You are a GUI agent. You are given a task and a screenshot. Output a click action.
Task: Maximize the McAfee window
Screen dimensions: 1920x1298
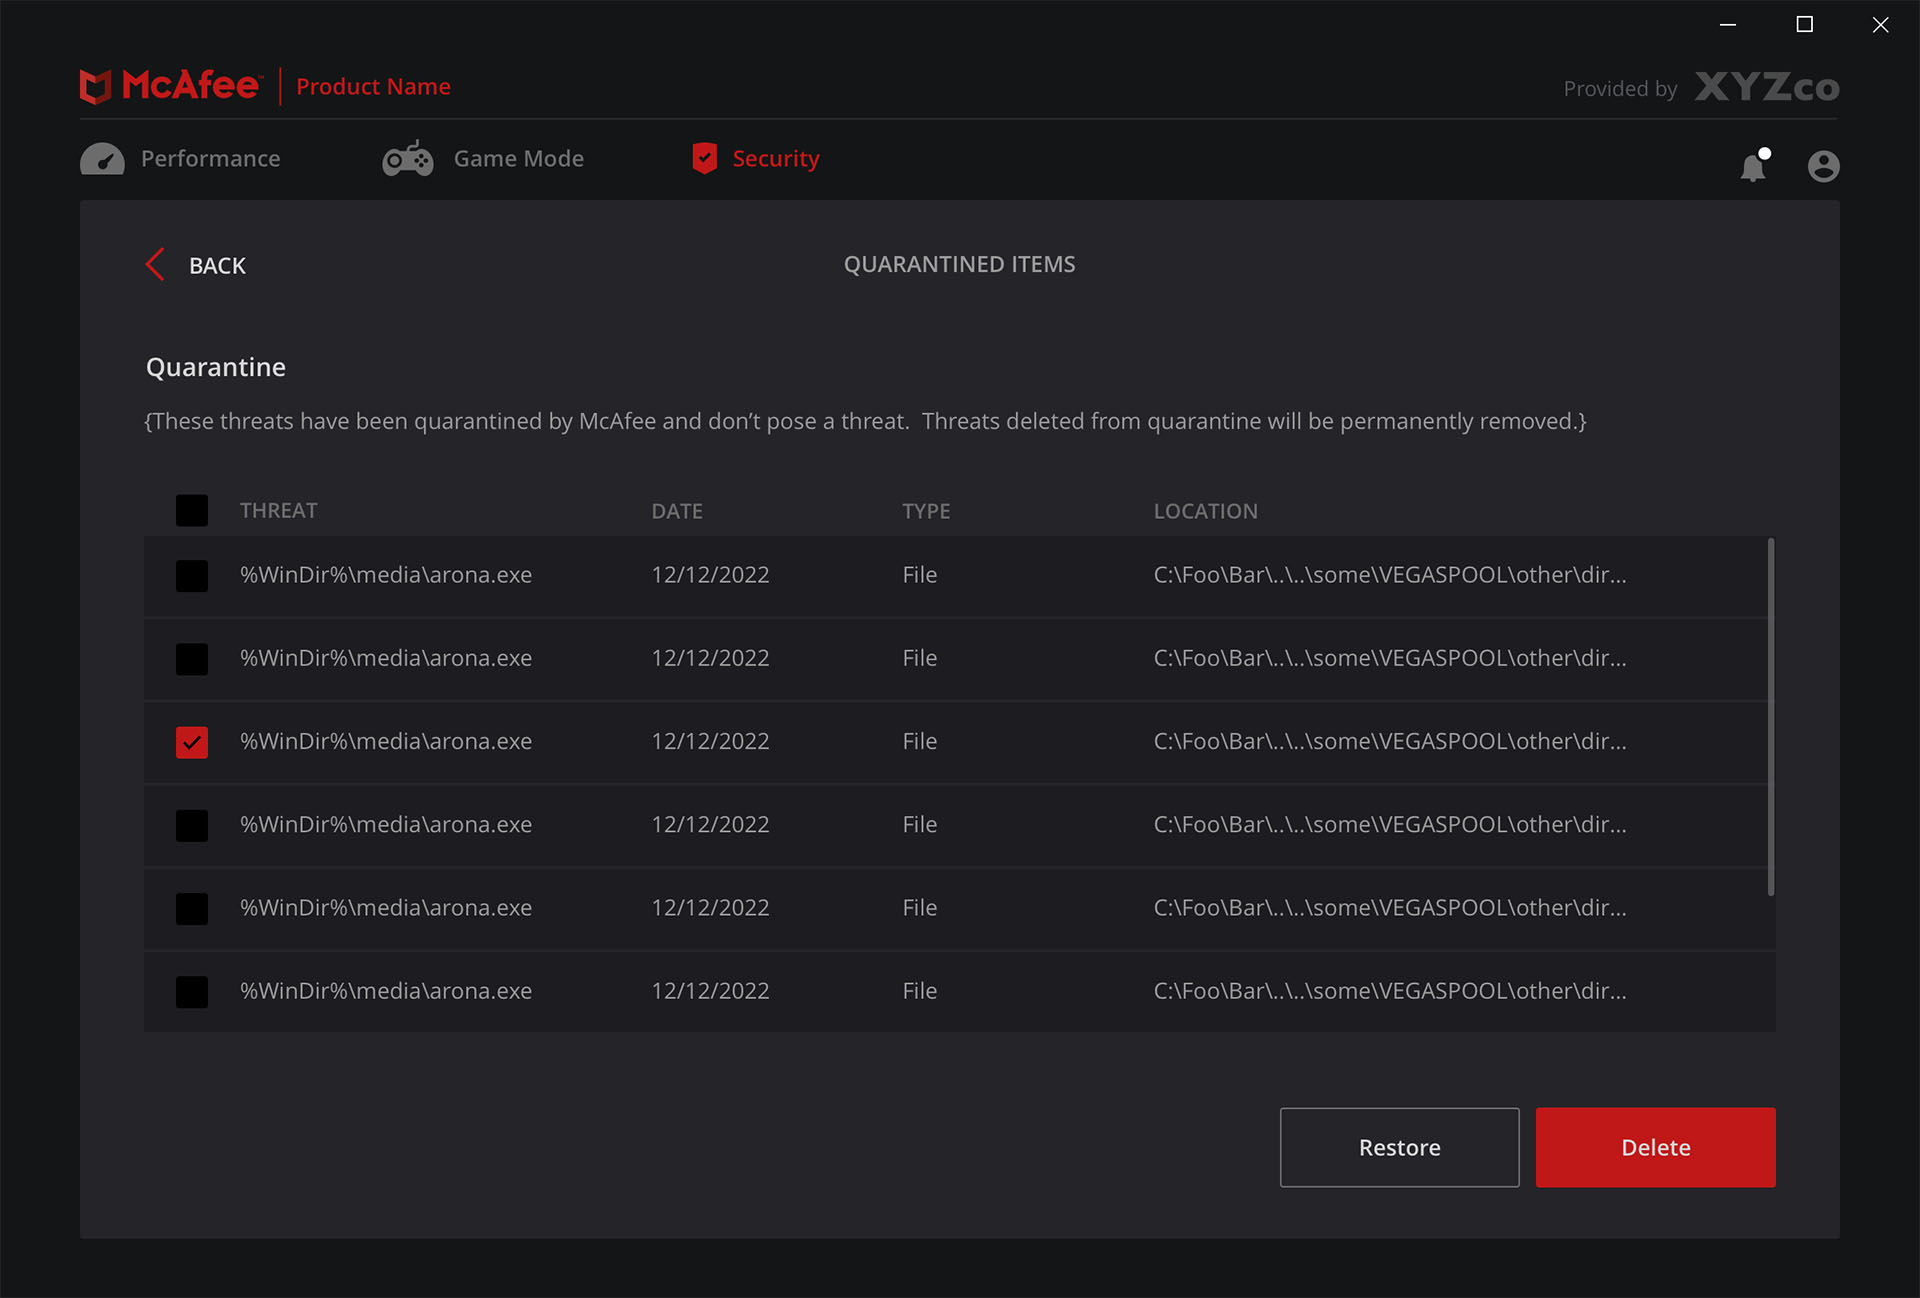pos(1804,24)
